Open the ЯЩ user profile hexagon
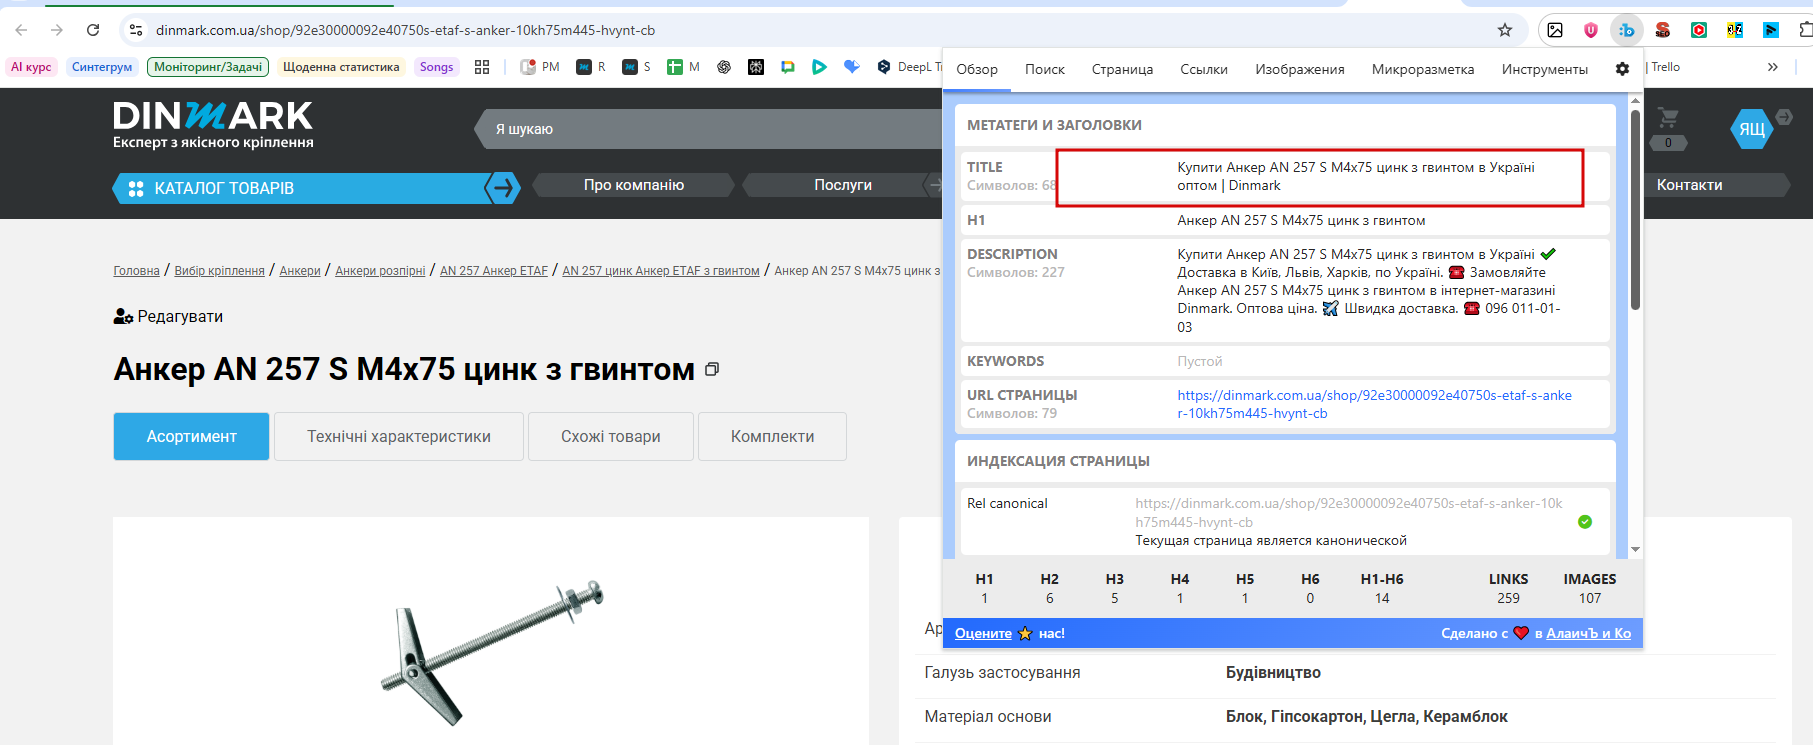 point(1751,129)
